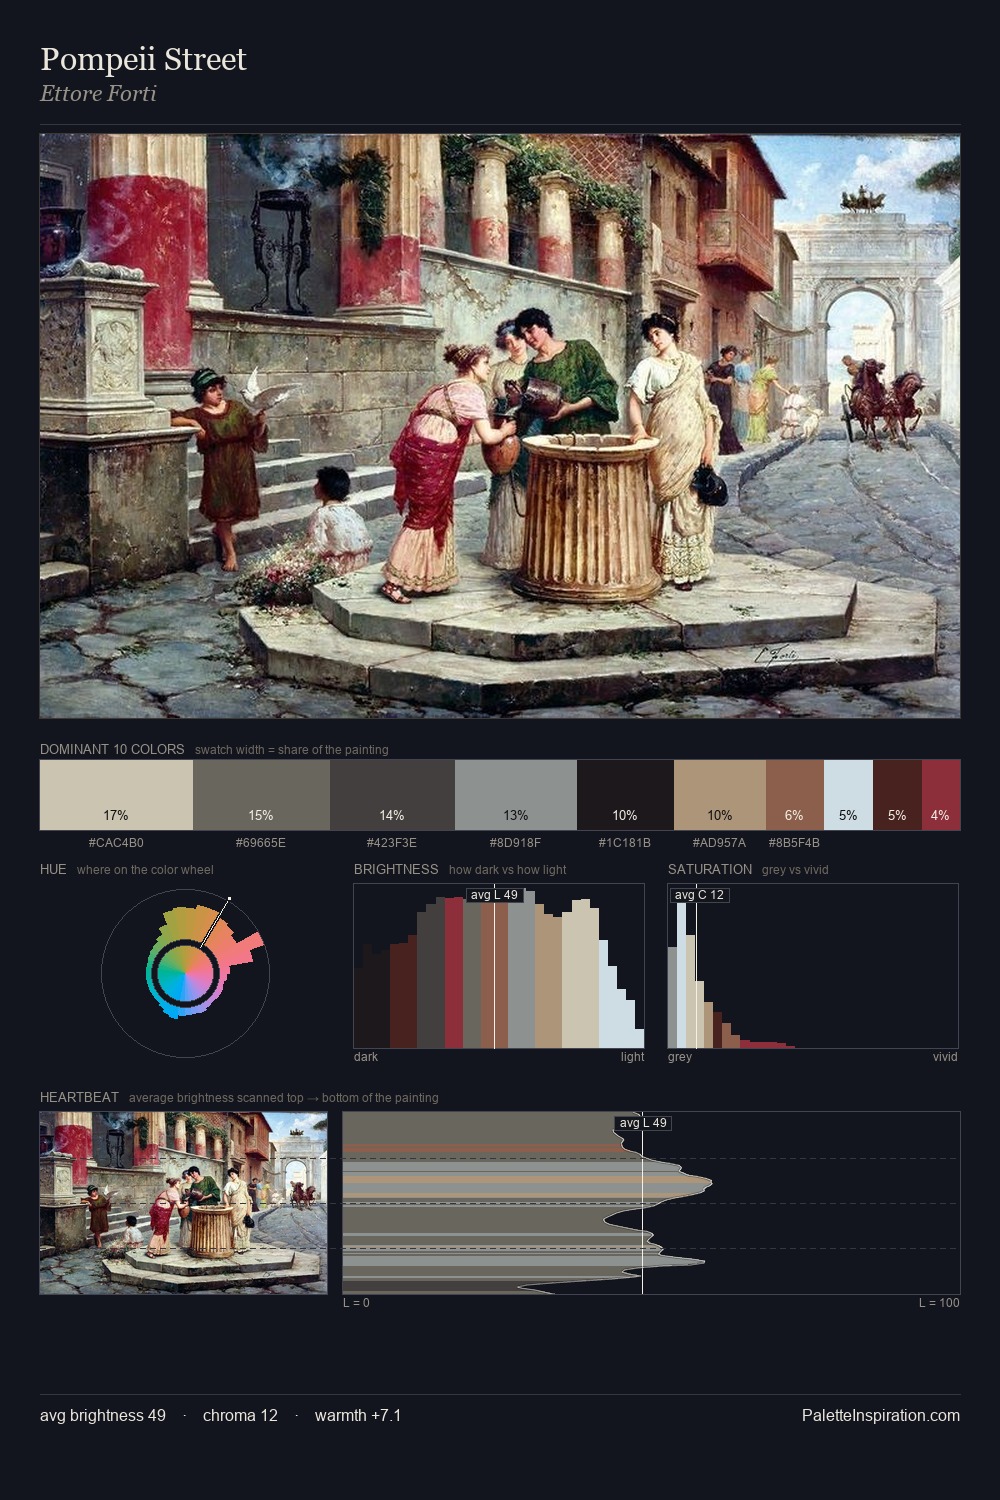This screenshot has height=1500, width=1000.
Task: Click the hex label "#423F3E"
Action: pos(392,843)
